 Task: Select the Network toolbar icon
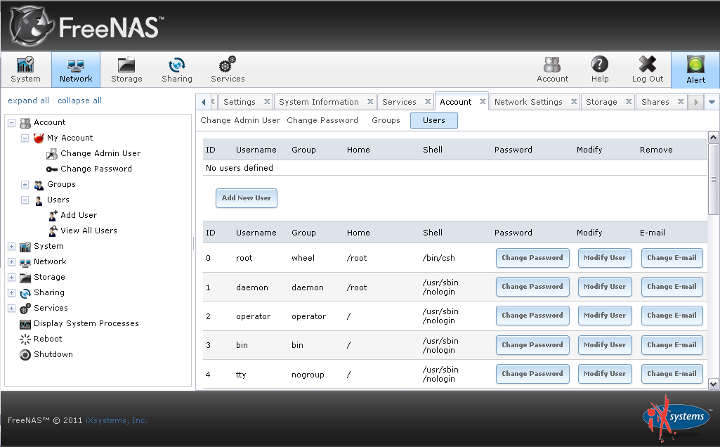pyautogui.click(x=76, y=70)
